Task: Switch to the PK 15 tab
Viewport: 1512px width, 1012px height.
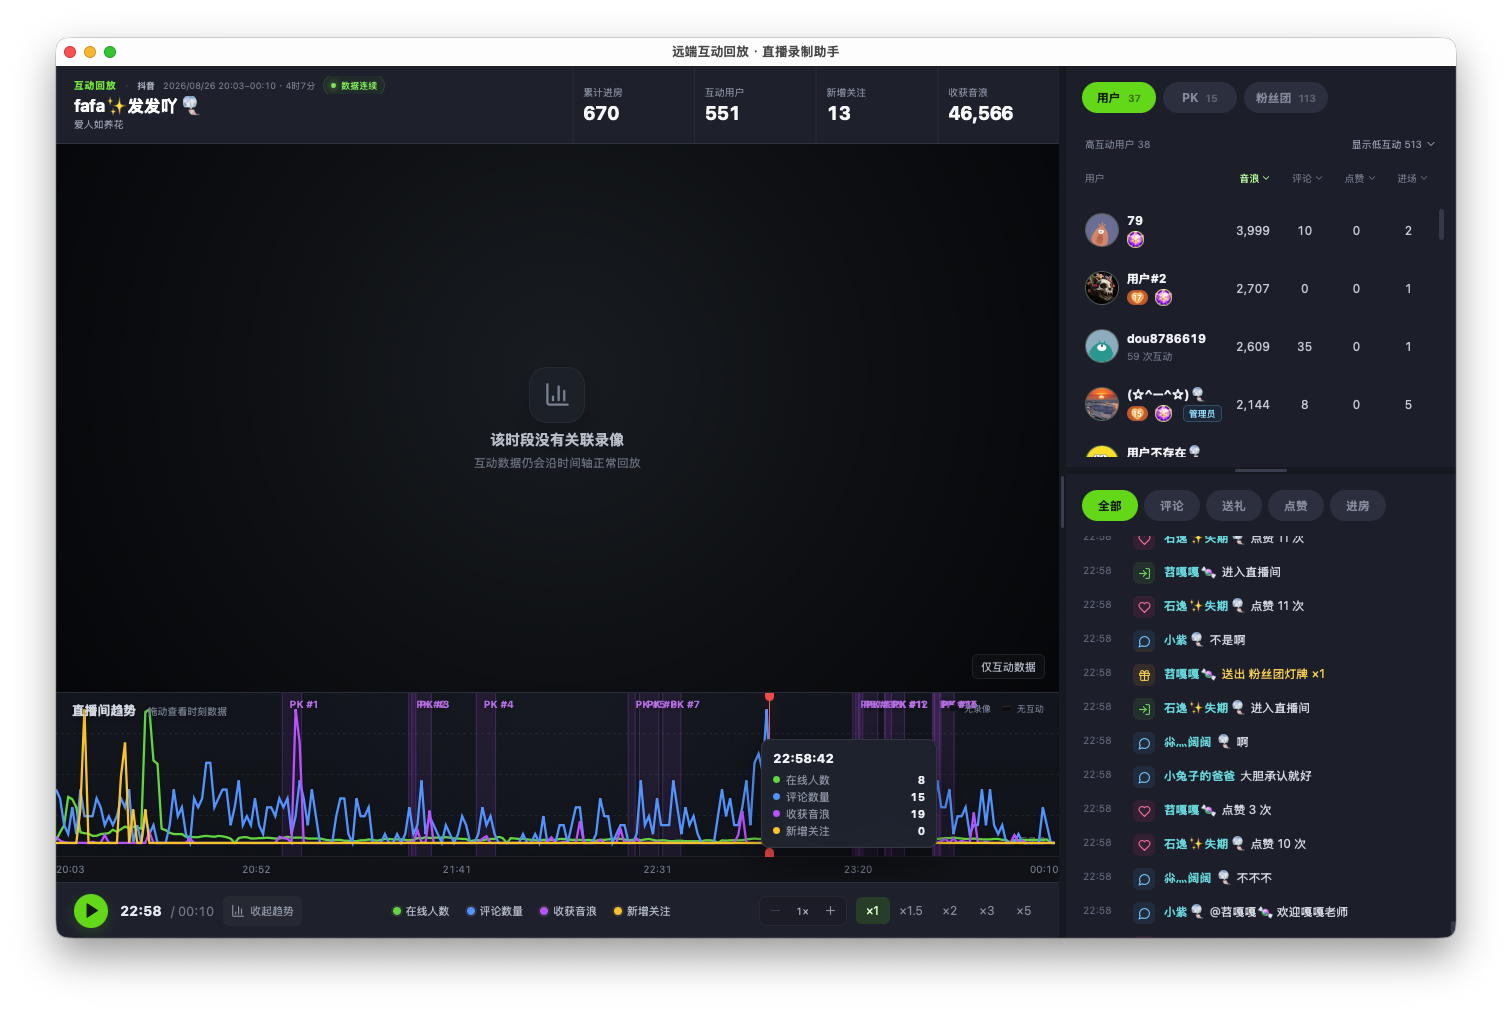Action: tap(1200, 98)
